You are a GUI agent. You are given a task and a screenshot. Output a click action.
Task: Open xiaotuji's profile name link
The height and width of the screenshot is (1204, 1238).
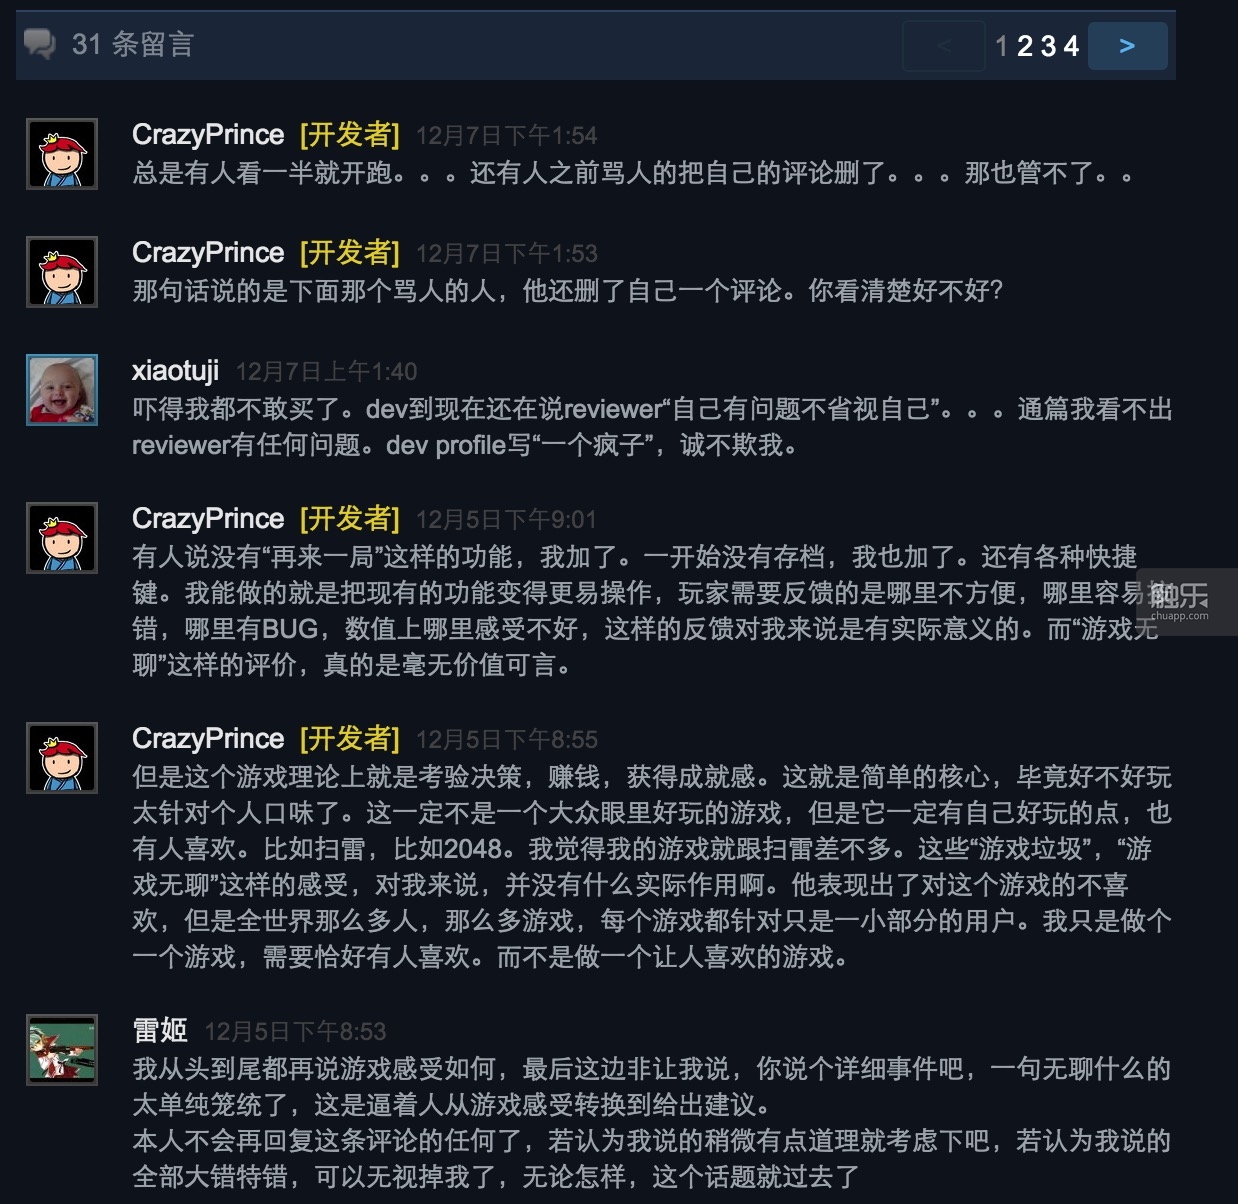coord(175,371)
